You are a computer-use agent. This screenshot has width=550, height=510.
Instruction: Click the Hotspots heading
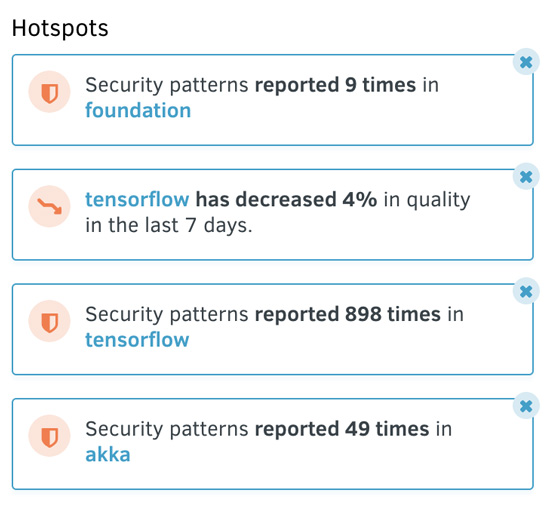coord(60,28)
